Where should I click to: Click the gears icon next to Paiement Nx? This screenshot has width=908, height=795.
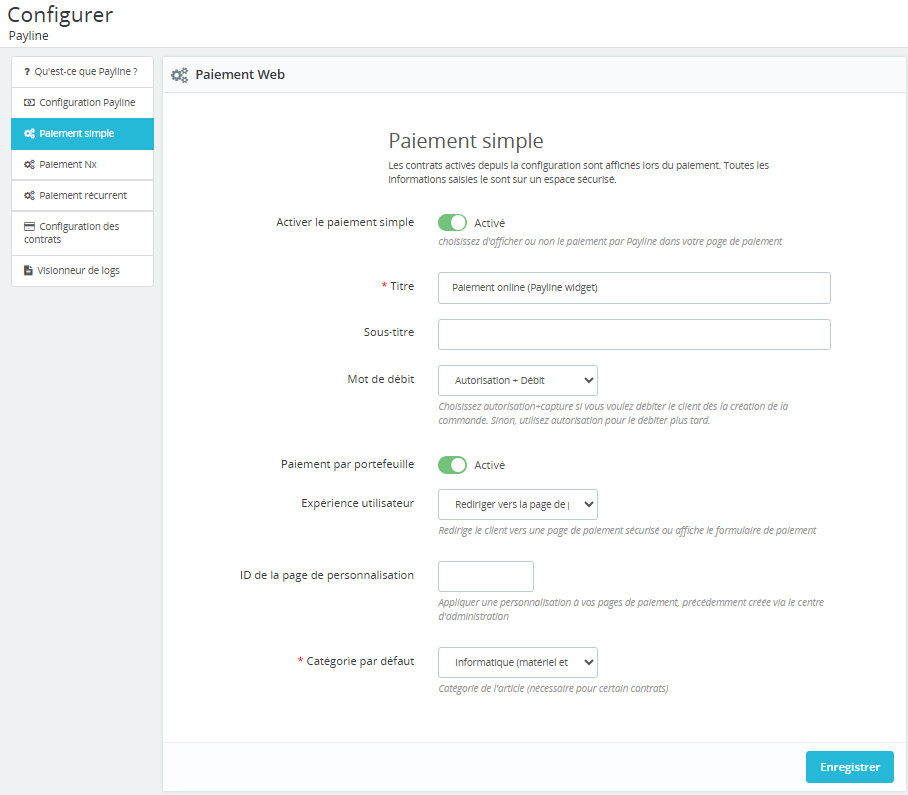[x=30, y=164]
